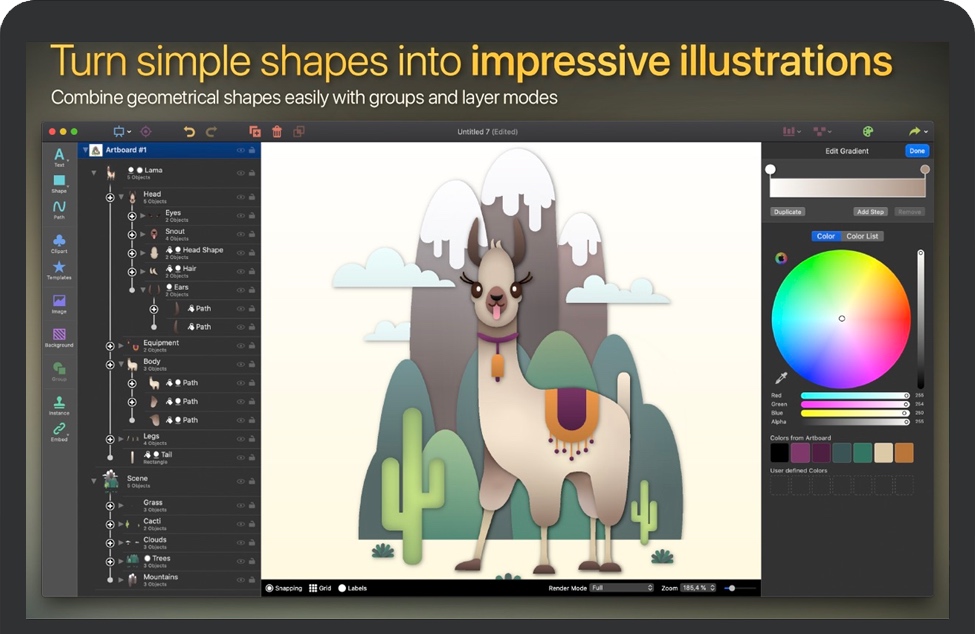Toggle the Snapping radio option

270,588
